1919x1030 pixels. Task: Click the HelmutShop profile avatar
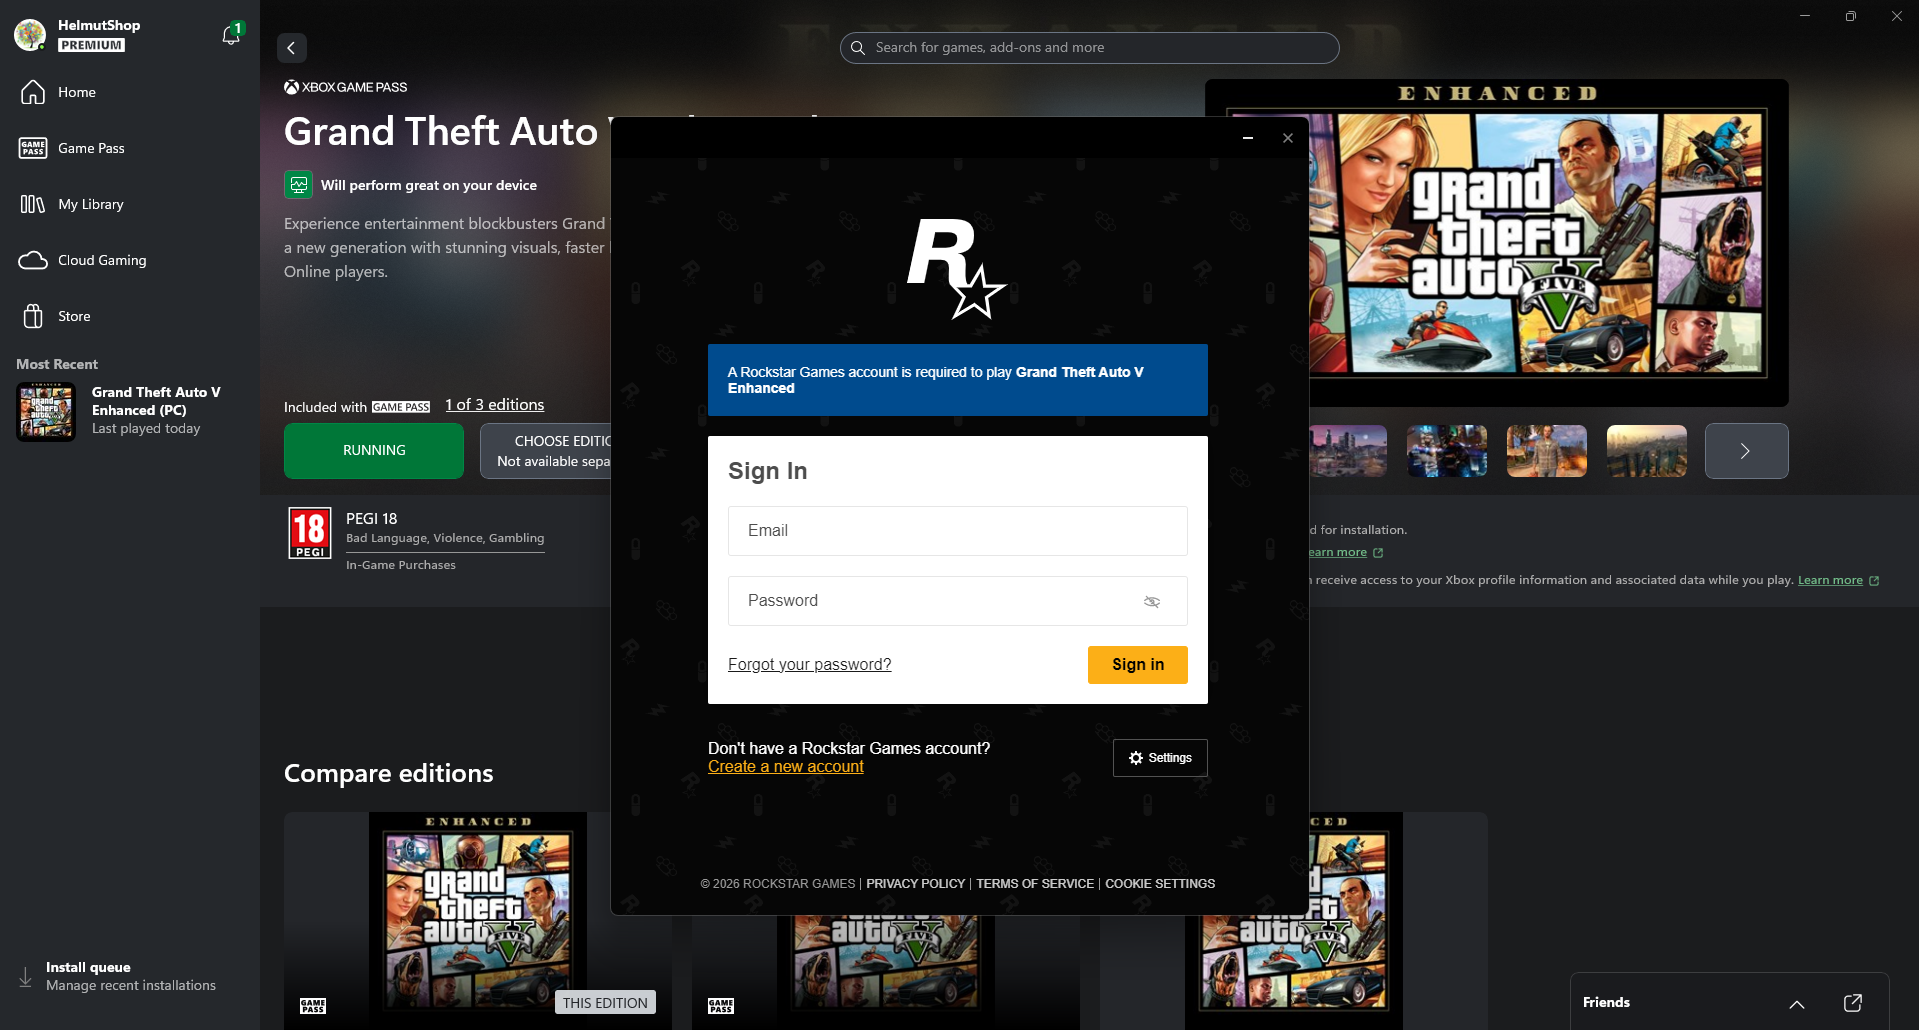click(30, 35)
